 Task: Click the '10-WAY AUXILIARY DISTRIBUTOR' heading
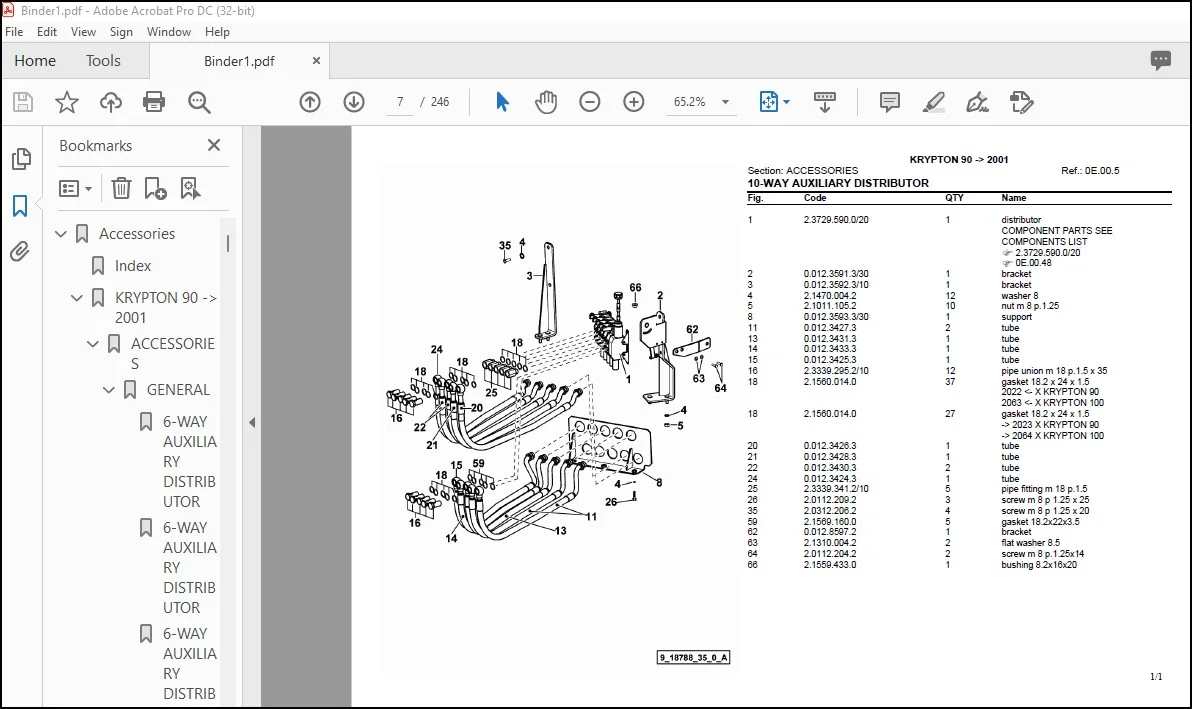(838, 183)
